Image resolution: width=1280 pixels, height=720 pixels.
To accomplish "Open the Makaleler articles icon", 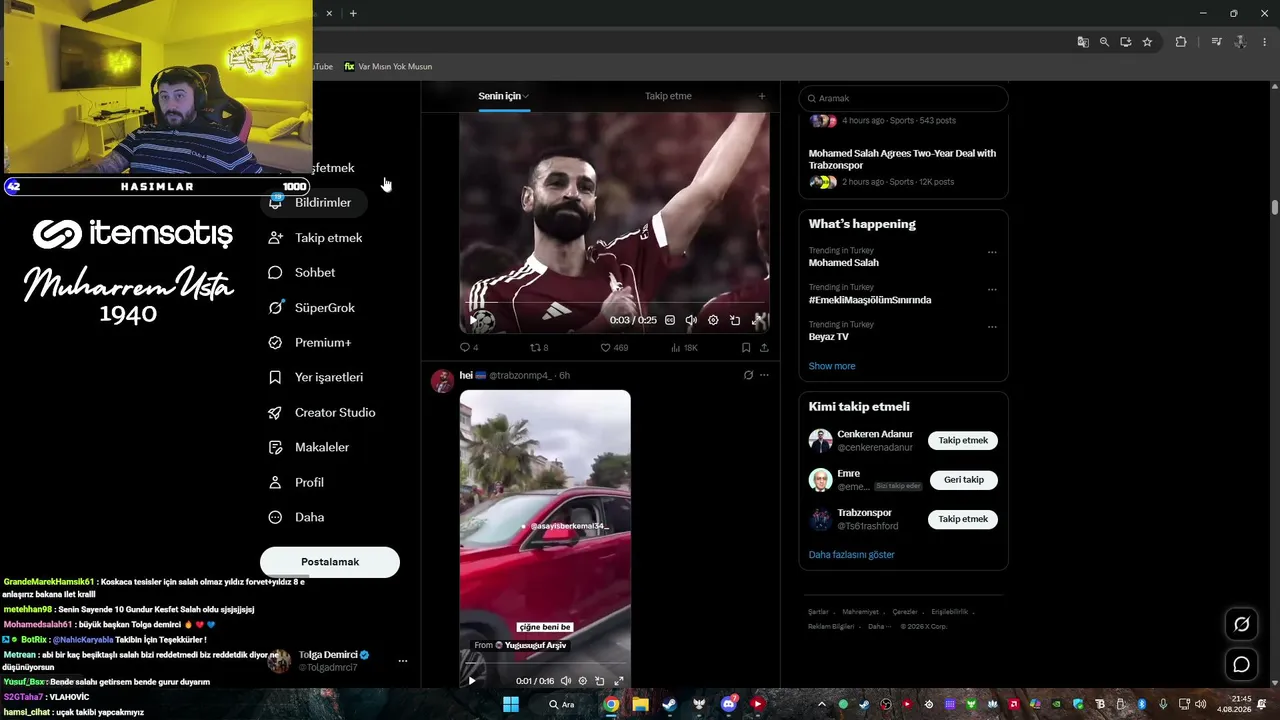I will pos(276,448).
